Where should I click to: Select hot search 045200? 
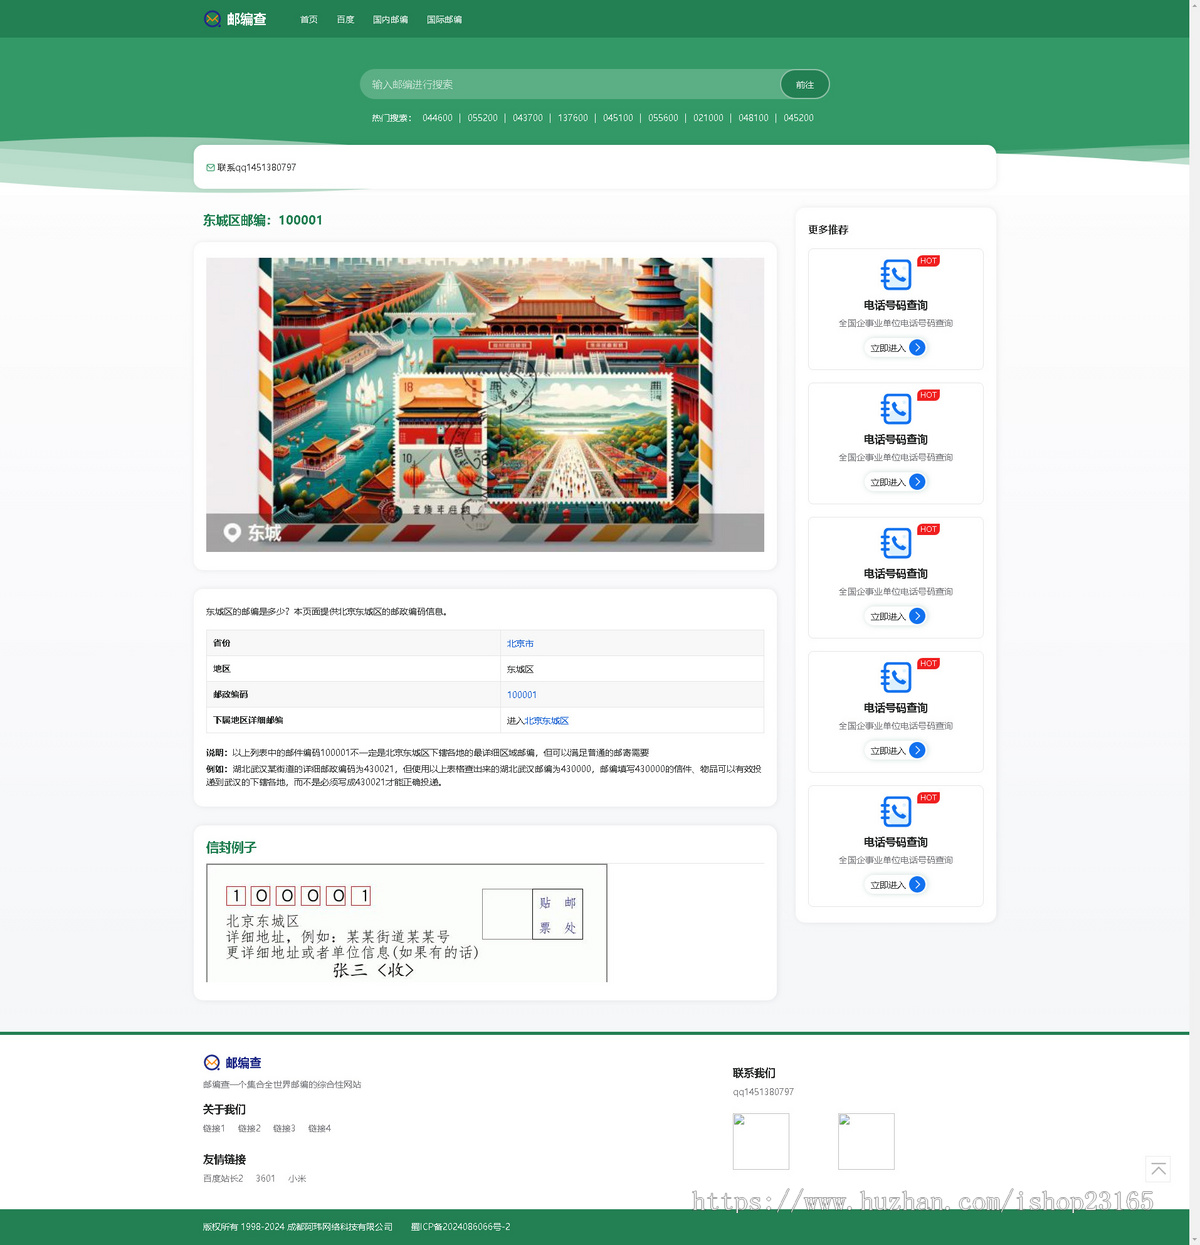(799, 118)
